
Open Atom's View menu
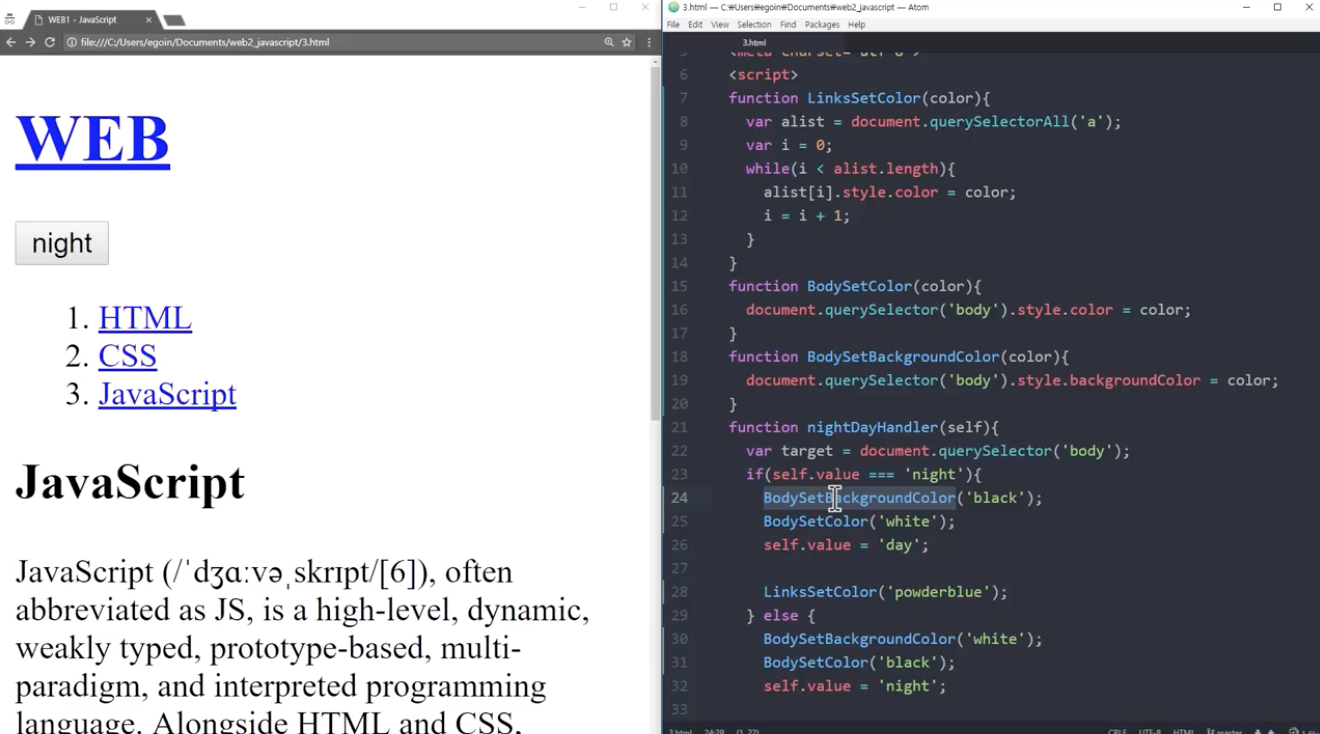tap(720, 25)
